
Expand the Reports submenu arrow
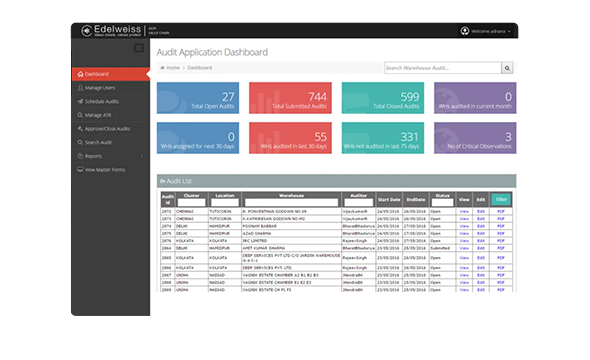click(x=142, y=156)
